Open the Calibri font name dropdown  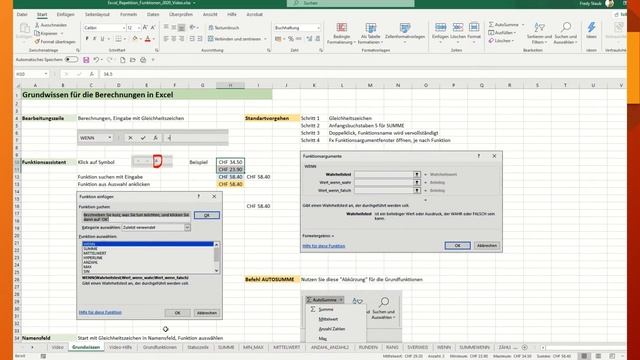pos(123,28)
